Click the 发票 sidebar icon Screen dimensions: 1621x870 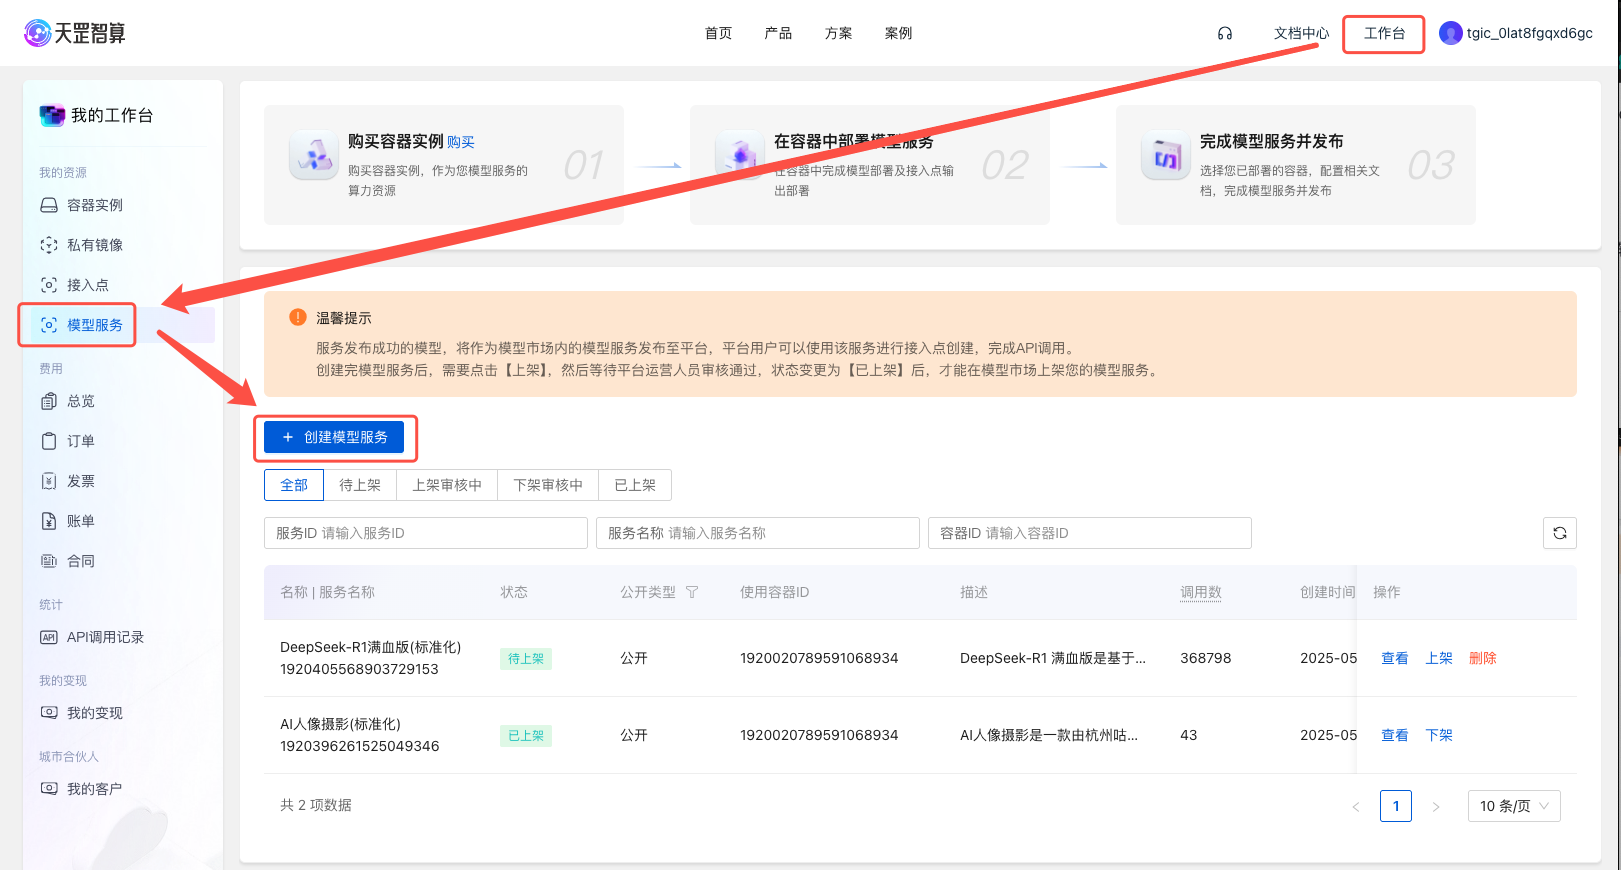[x=49, y=481]
